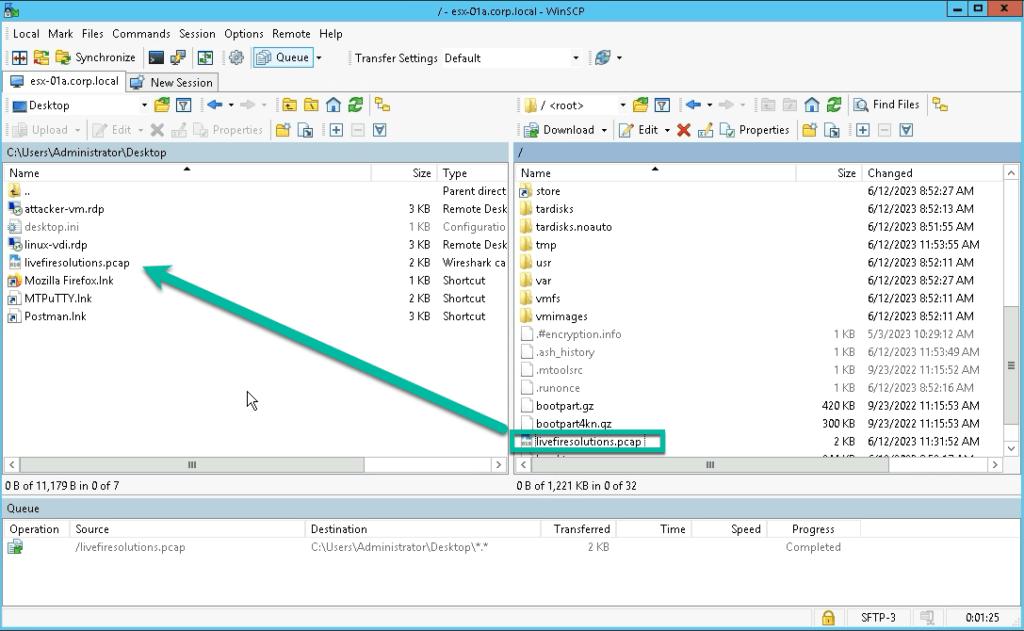Viewport: 1024px width, 631px height.
Task: Open the Remote menu
Action: (x=291, y=34)
